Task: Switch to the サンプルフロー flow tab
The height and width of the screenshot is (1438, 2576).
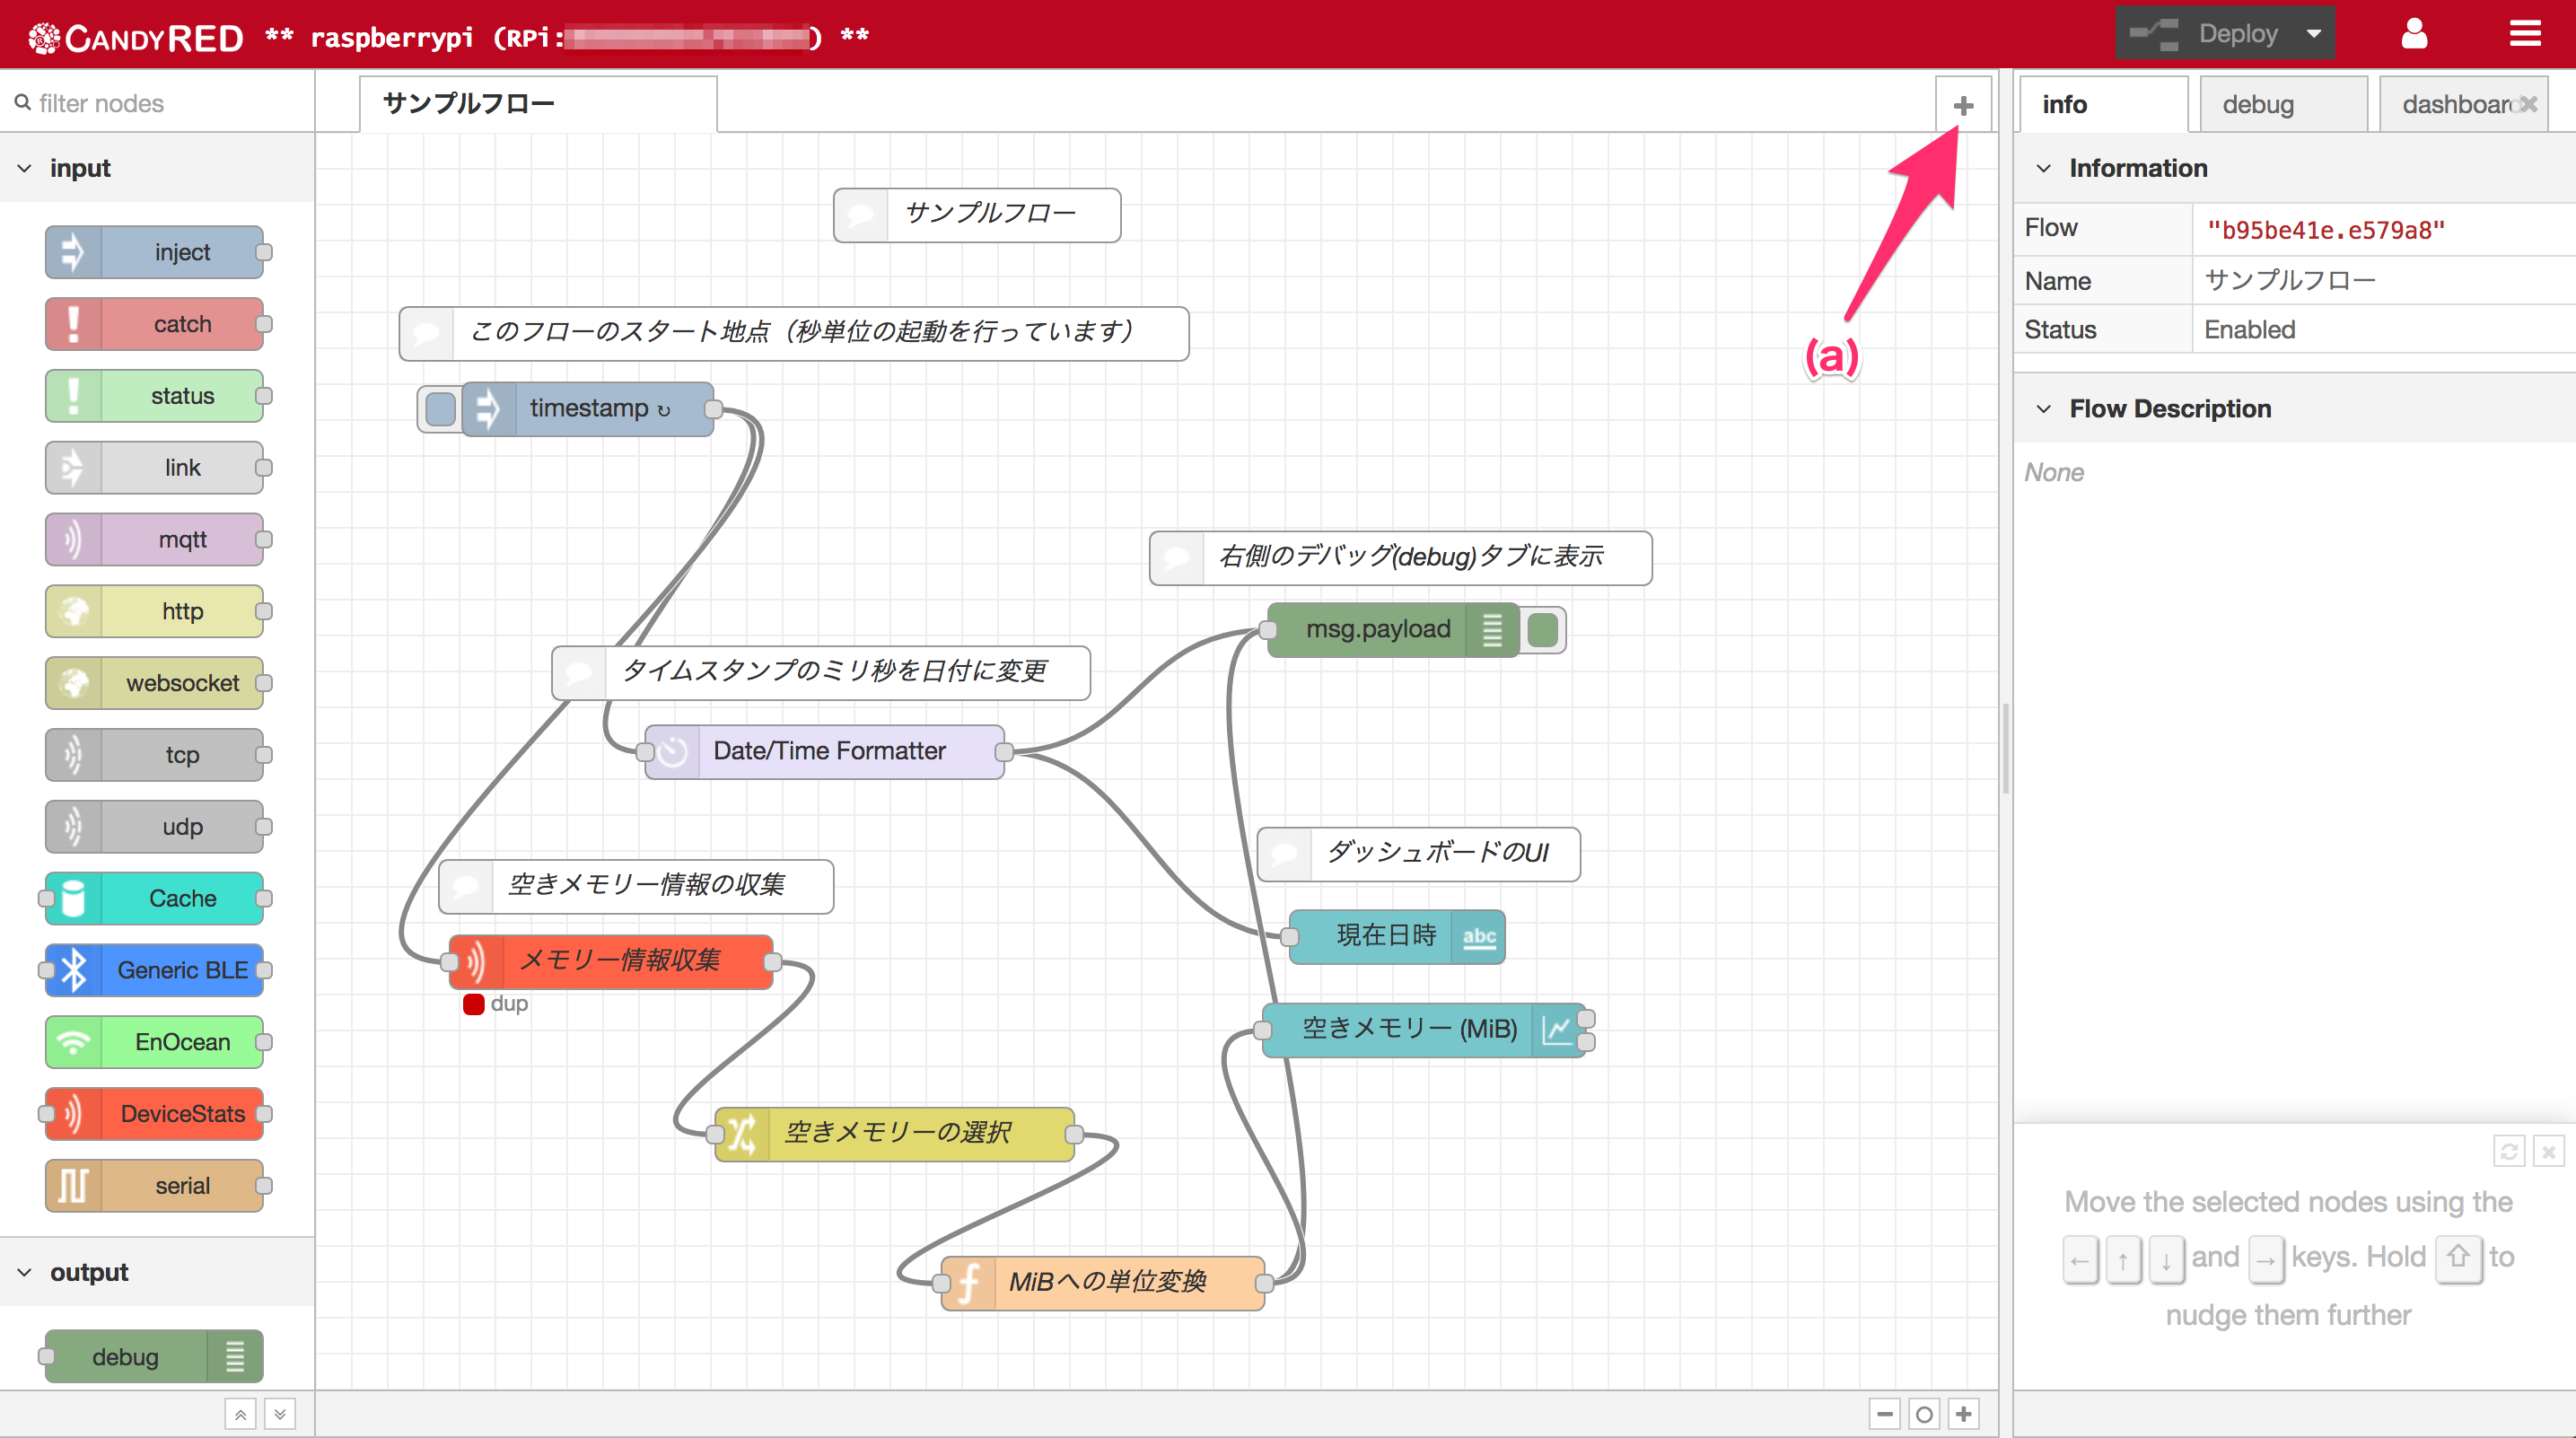Action: click(538, 104)
